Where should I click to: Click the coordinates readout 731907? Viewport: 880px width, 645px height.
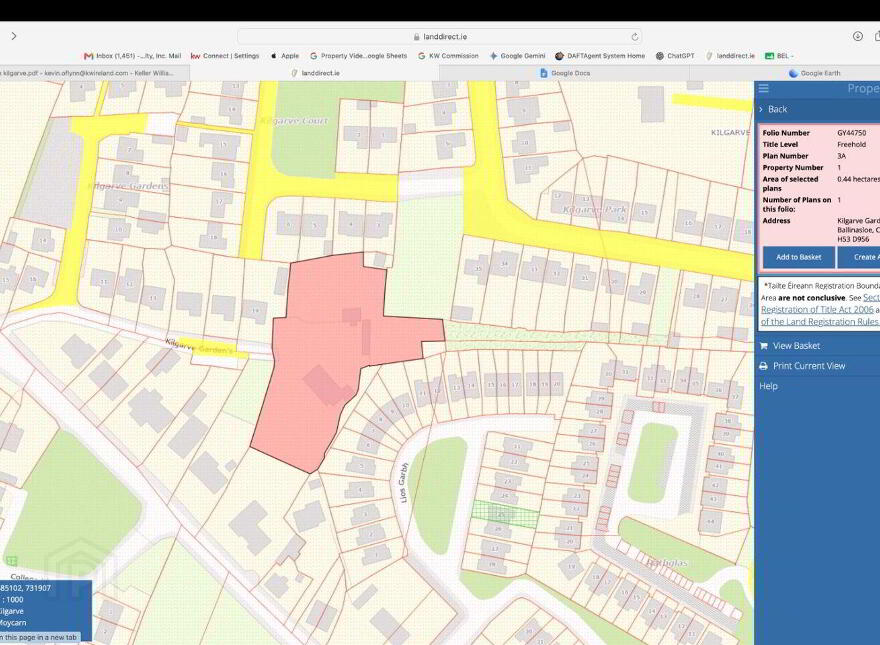38,588
